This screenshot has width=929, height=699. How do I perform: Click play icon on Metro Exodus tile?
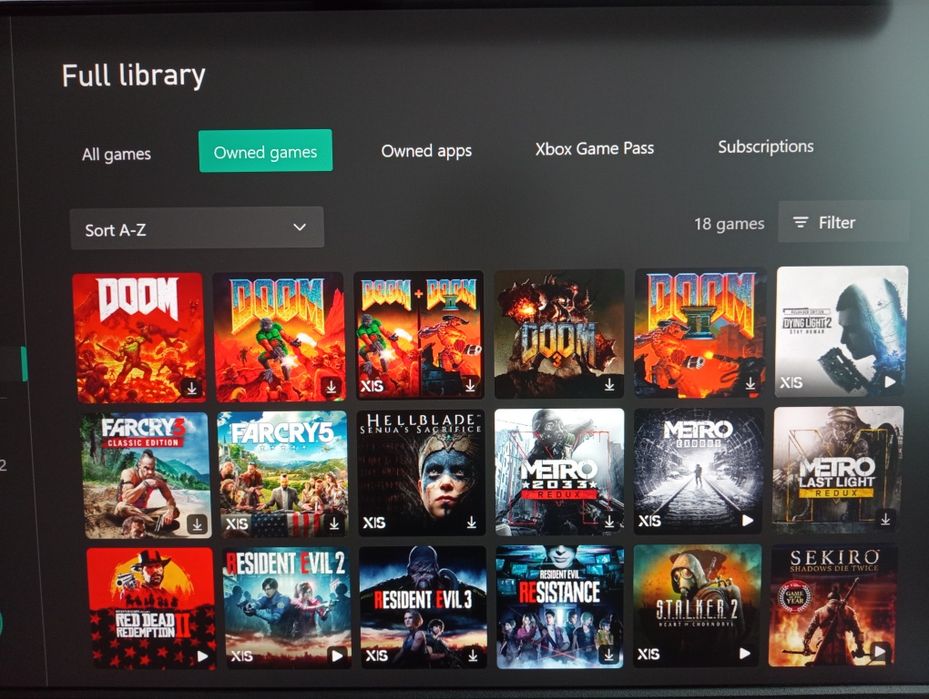click(748, 521)
